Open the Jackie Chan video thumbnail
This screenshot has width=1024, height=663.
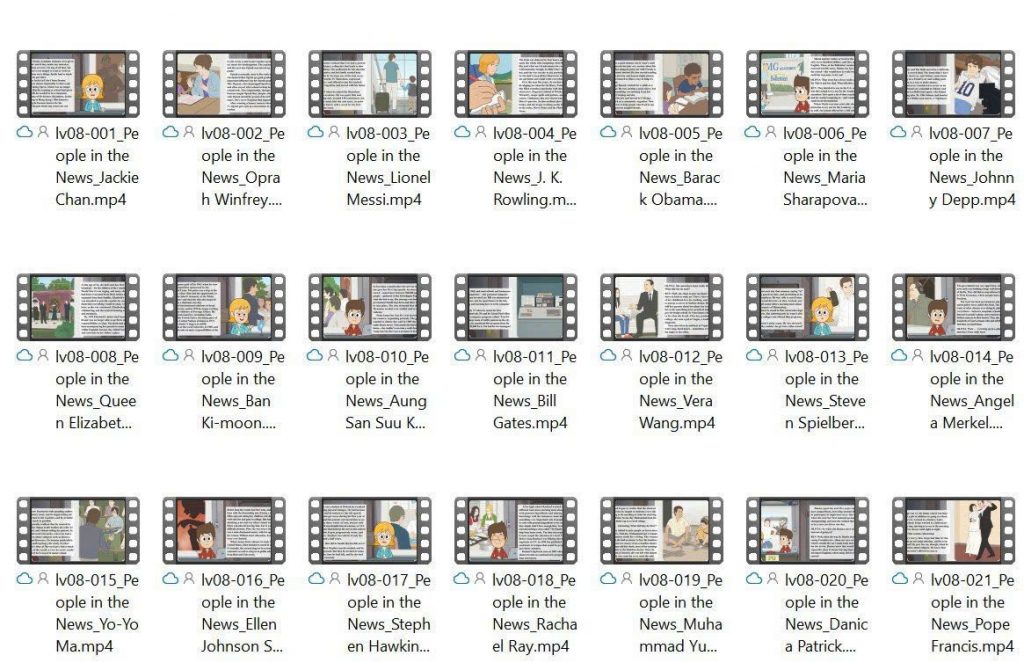77,84
